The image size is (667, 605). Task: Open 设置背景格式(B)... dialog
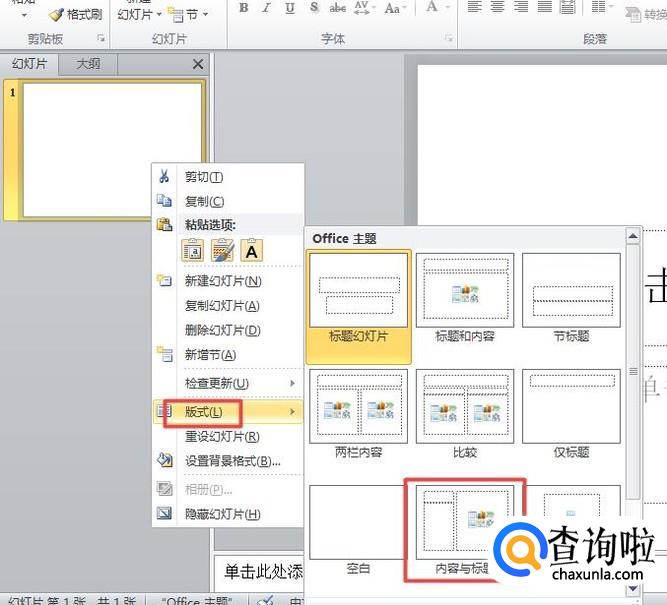(x=228, y=461)
